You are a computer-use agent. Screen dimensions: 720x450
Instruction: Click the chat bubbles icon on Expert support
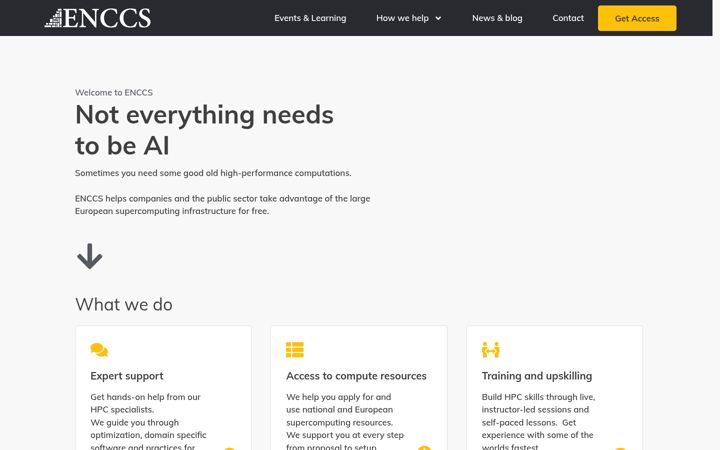(x=99, y=350)
